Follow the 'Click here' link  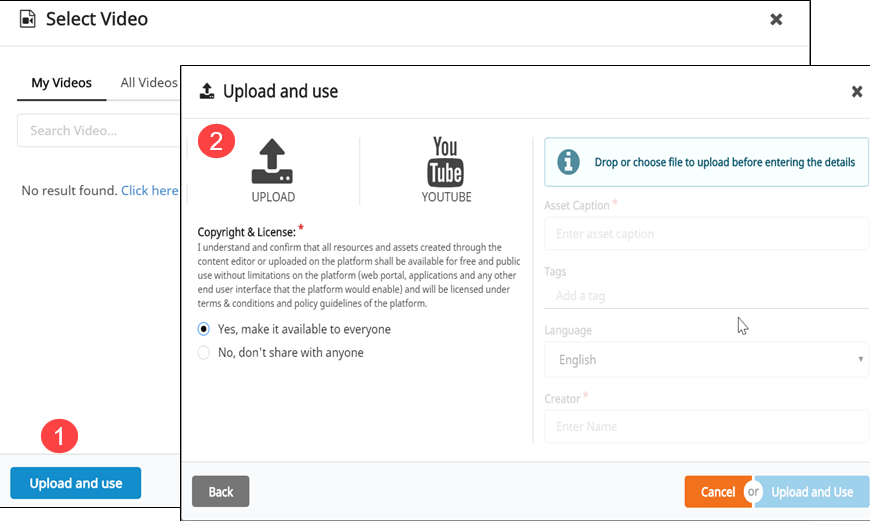click(150, 190)
